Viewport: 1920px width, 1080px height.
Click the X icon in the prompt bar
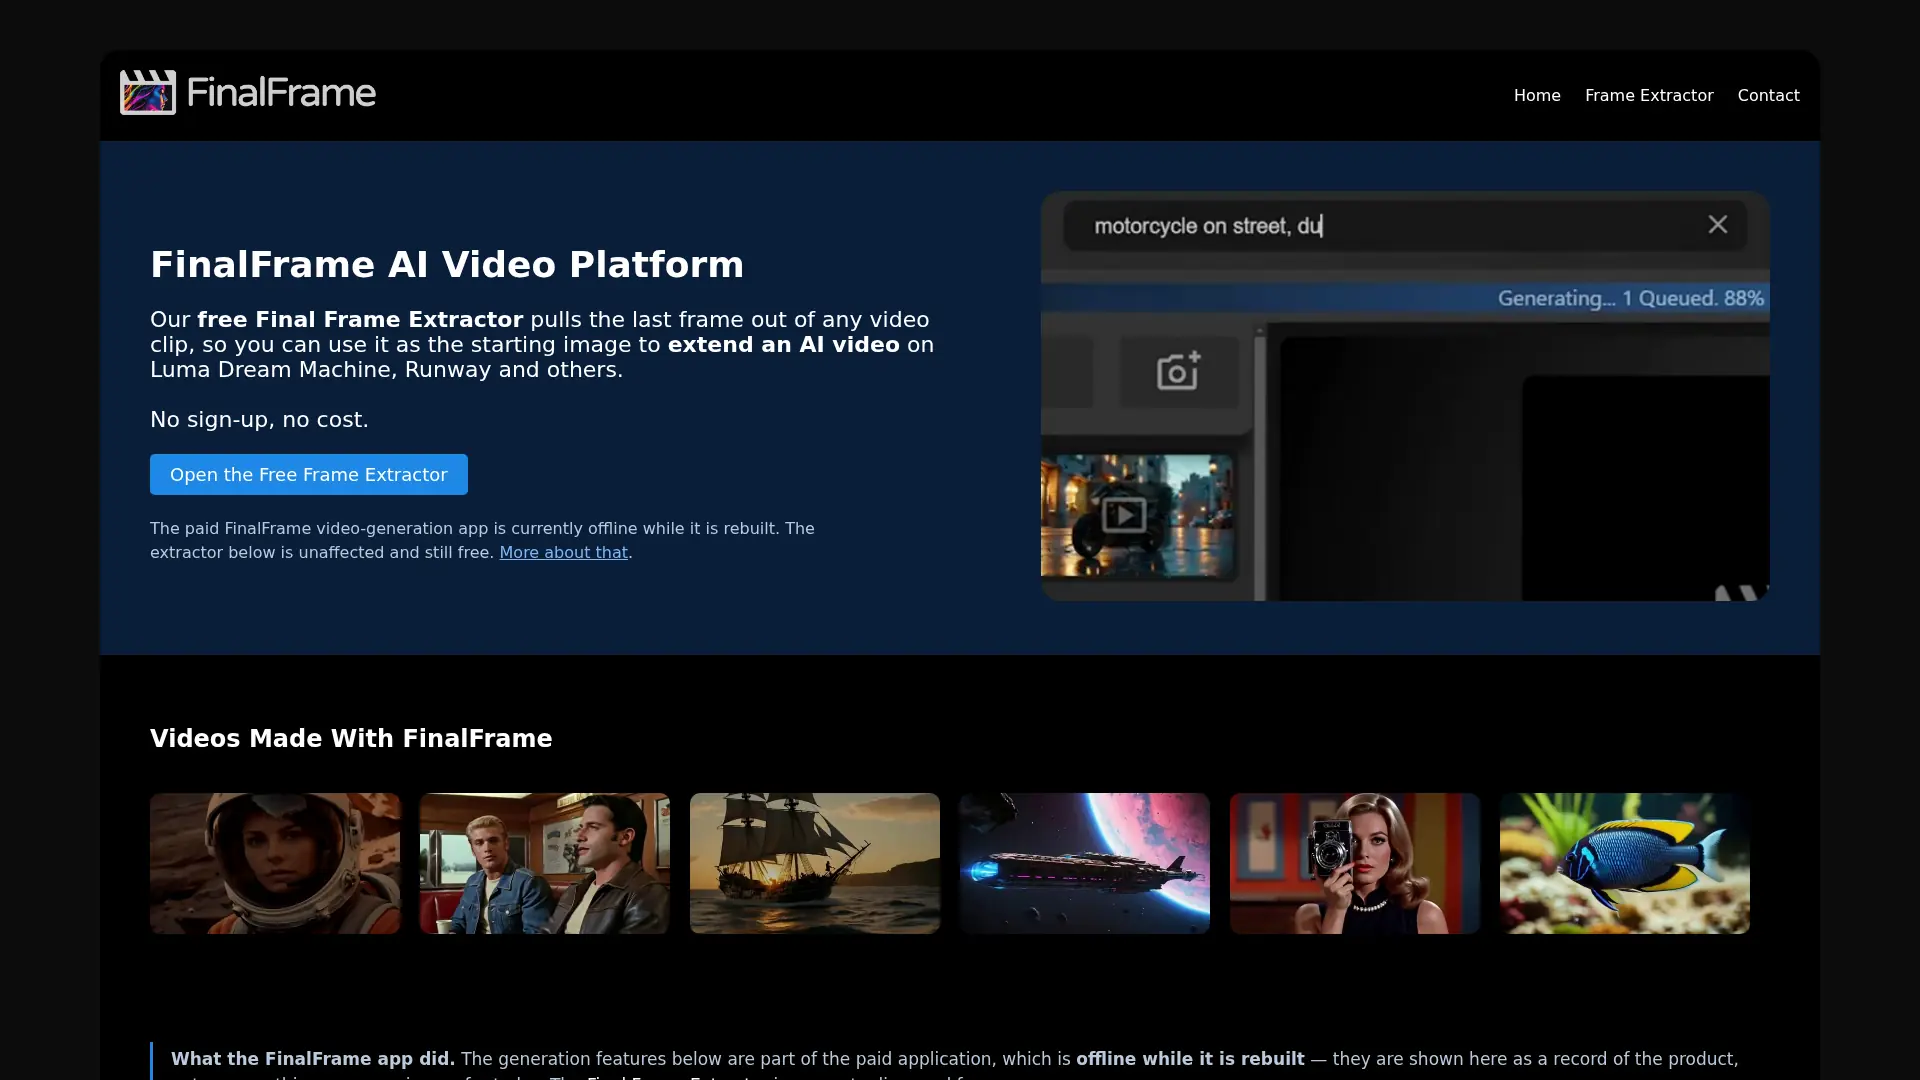click(x=1717, y=225)
